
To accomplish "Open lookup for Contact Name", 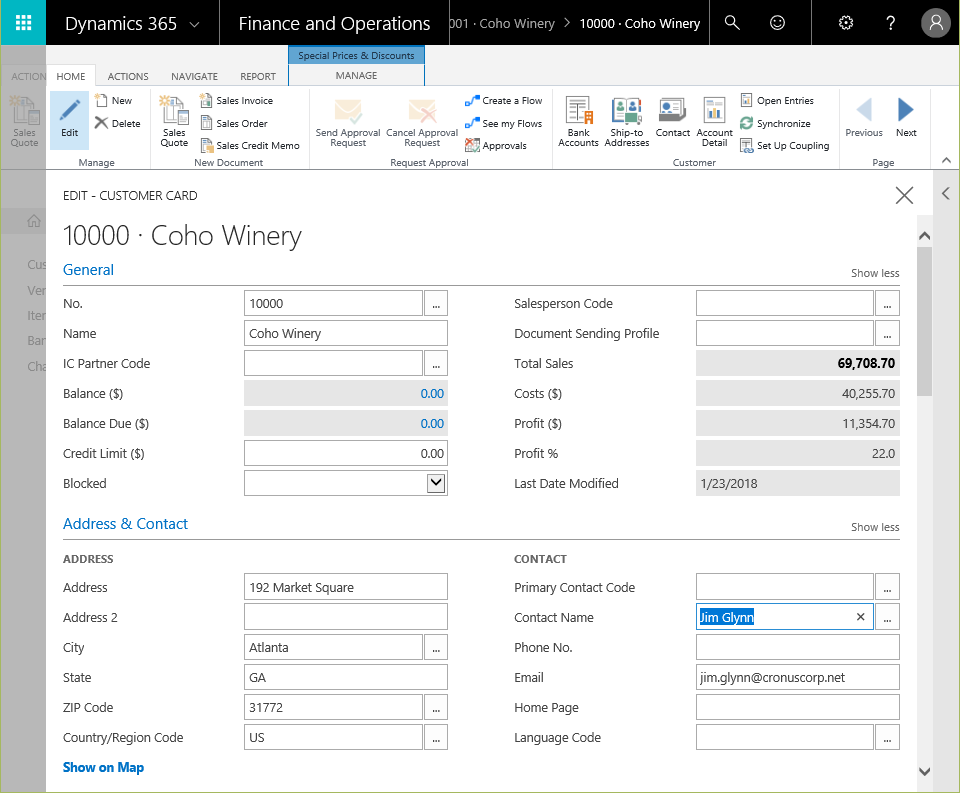I will [x=887, y=618].
